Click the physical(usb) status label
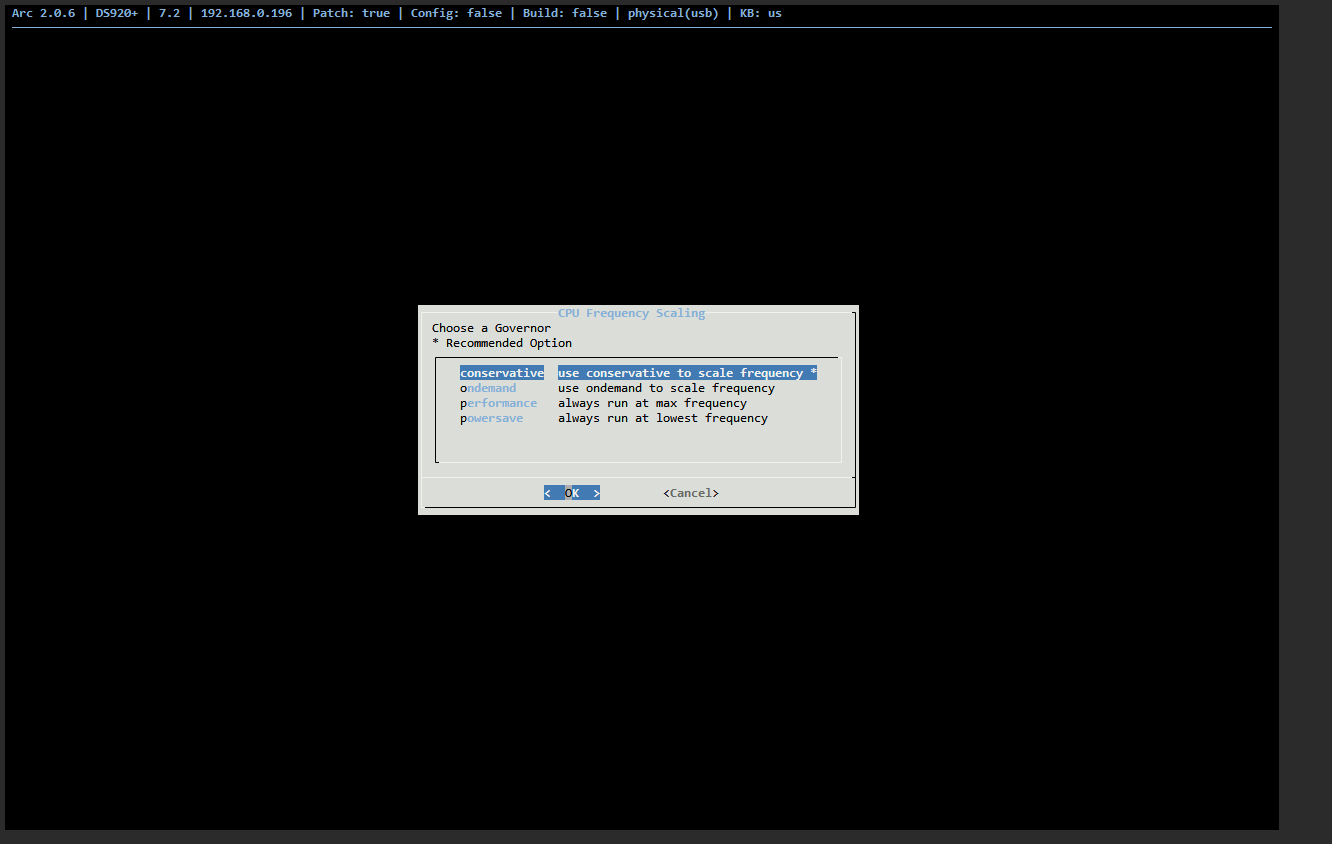The width and height of the screenshot is (1332, 844). click(x=673, y=13)
